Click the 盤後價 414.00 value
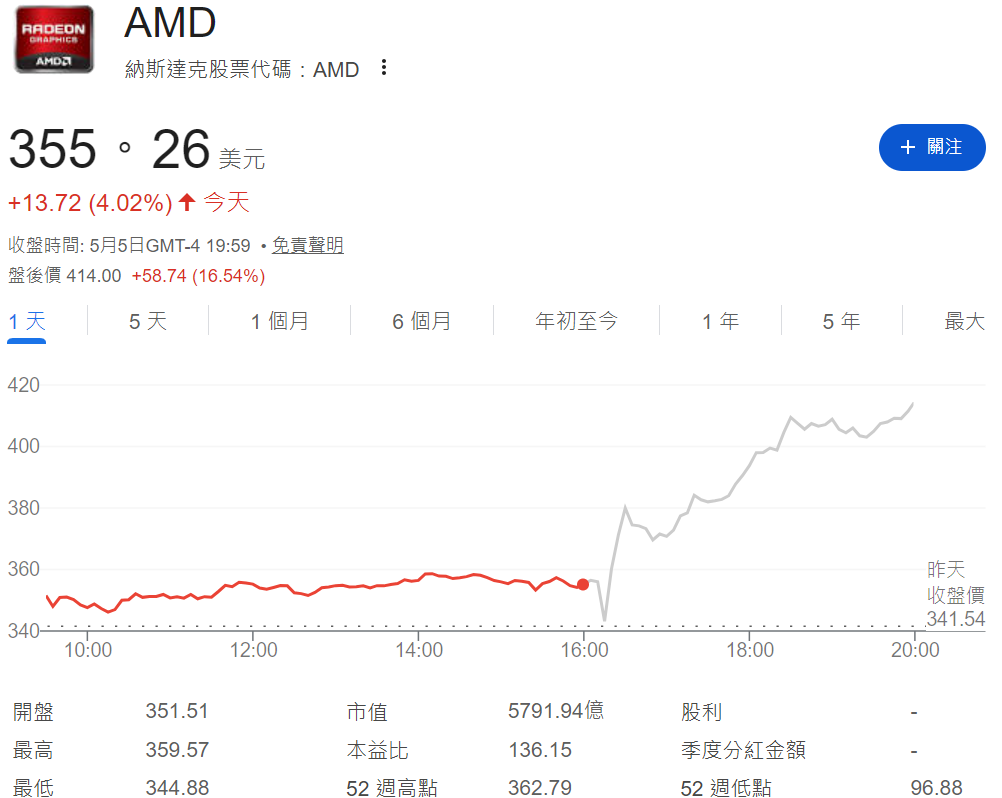 pos(65,276)
